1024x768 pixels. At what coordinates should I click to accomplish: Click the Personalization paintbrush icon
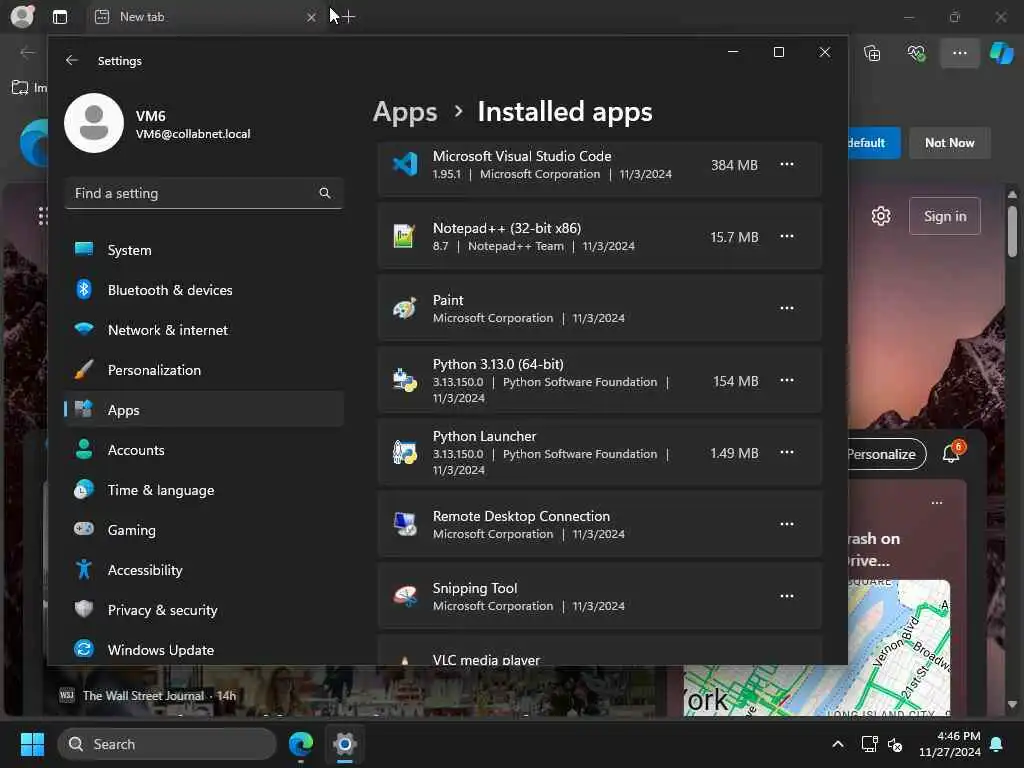tap(84, 370)
